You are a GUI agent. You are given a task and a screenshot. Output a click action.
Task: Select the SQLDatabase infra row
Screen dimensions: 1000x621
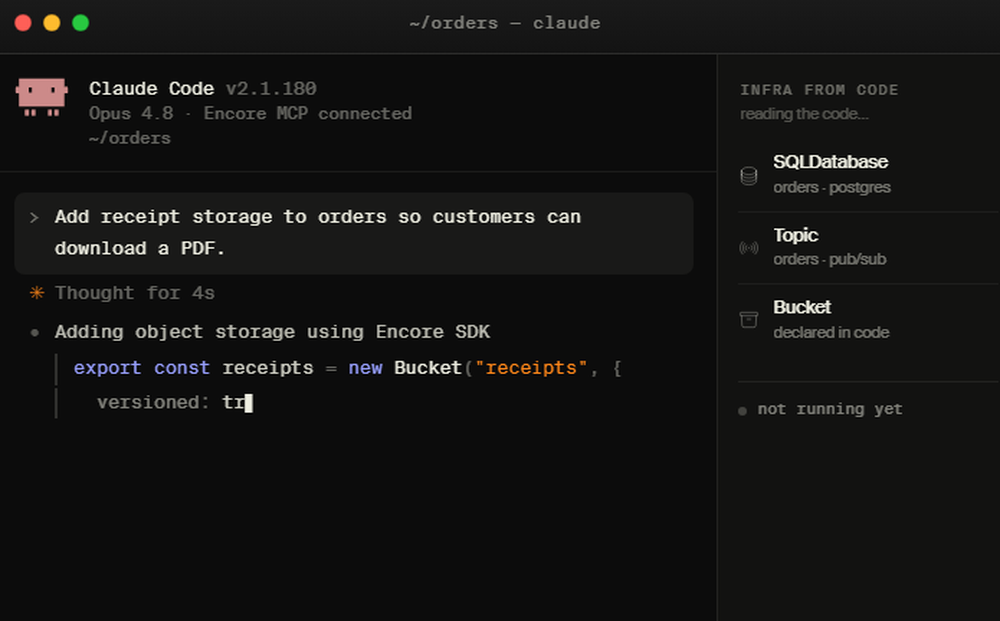(x=869, y=175)
